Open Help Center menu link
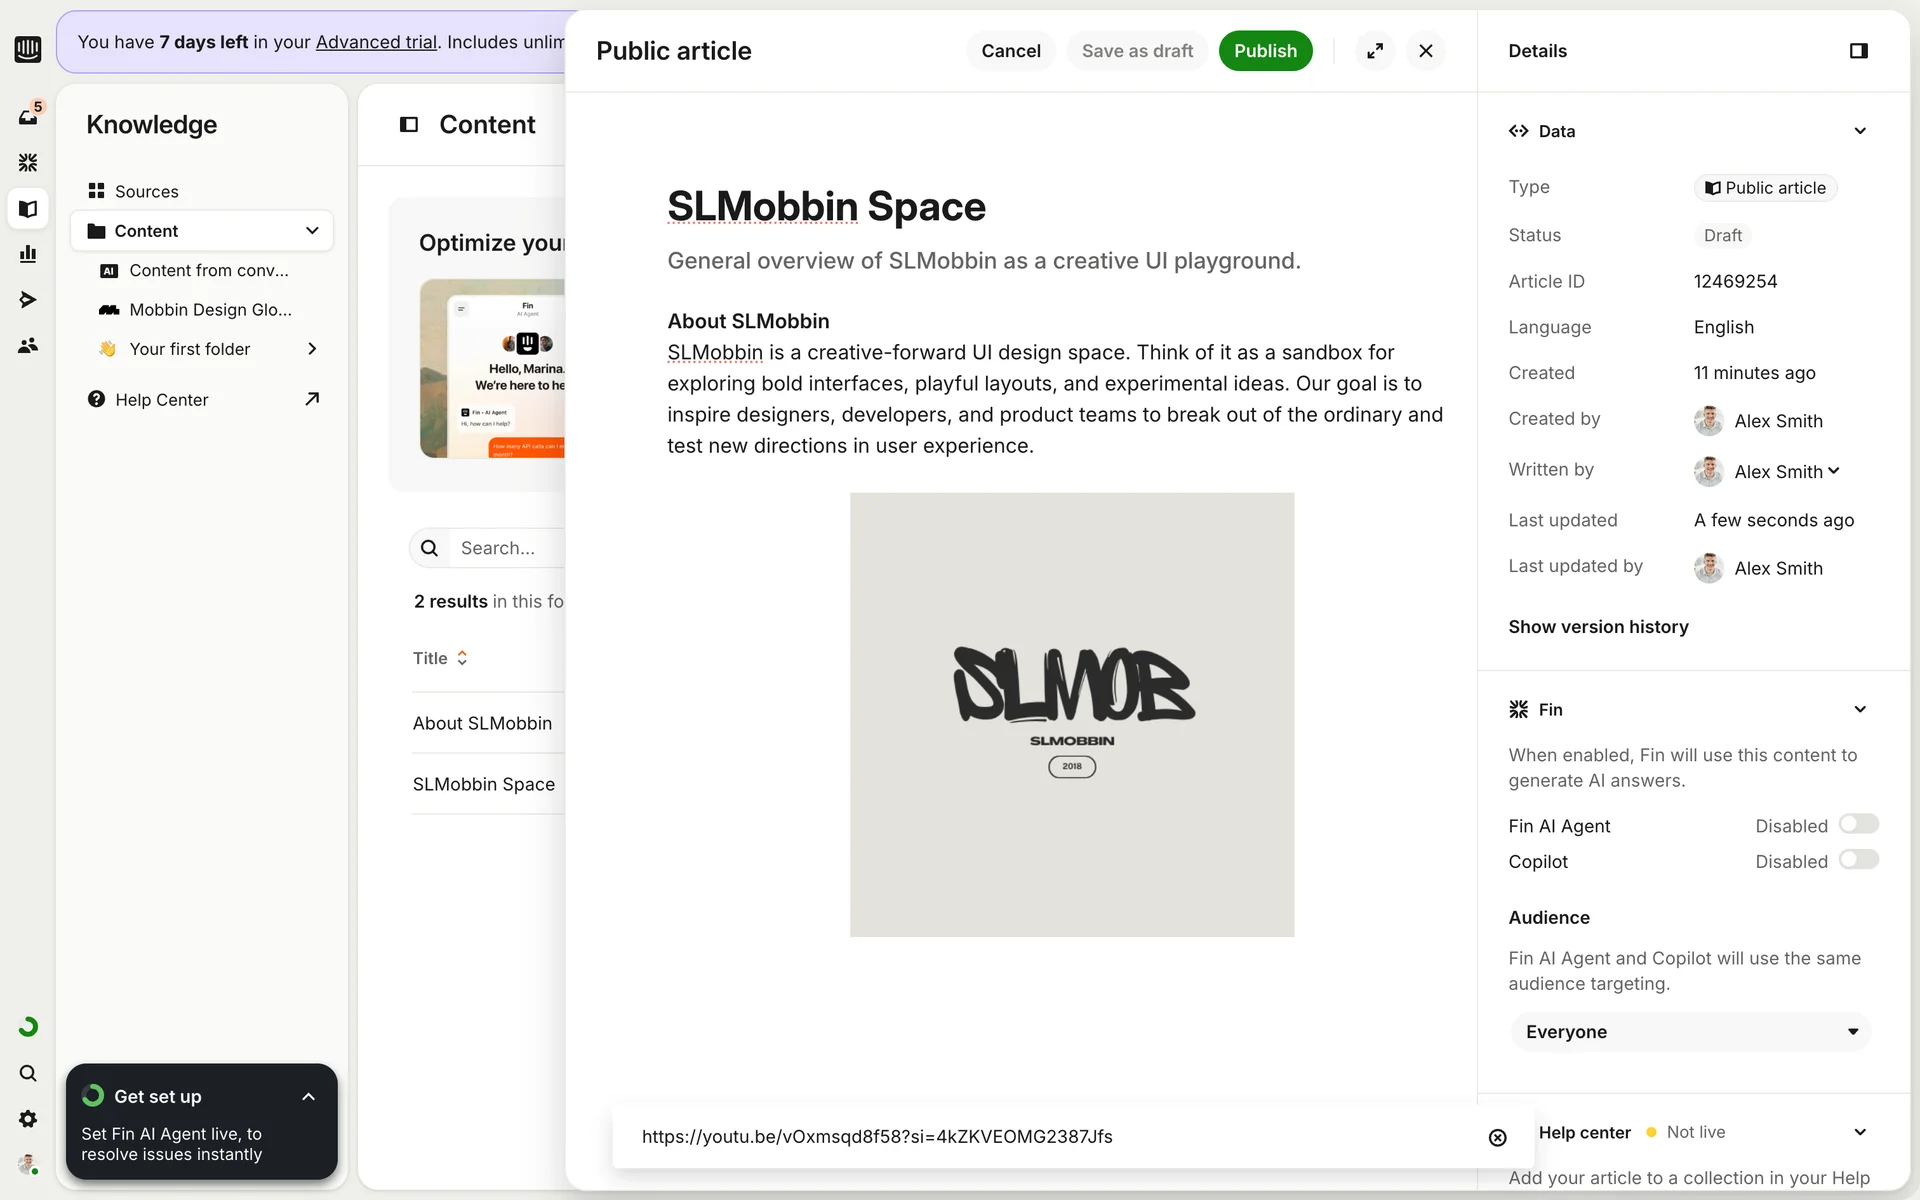Image resolution: width=1920 pixels, height=1200 pixels. pyautogui.click(x=162, y=400)
